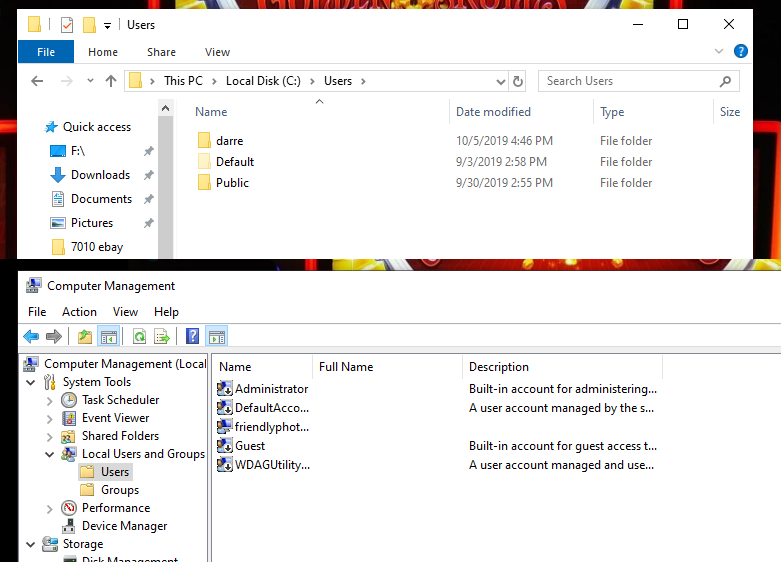Select Device Manager in the tree
Screen dimensions: 781x562
(114, 526)
